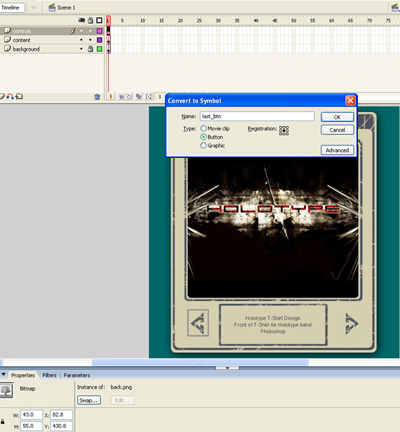Insert a new layer folder

click(19, 96)
